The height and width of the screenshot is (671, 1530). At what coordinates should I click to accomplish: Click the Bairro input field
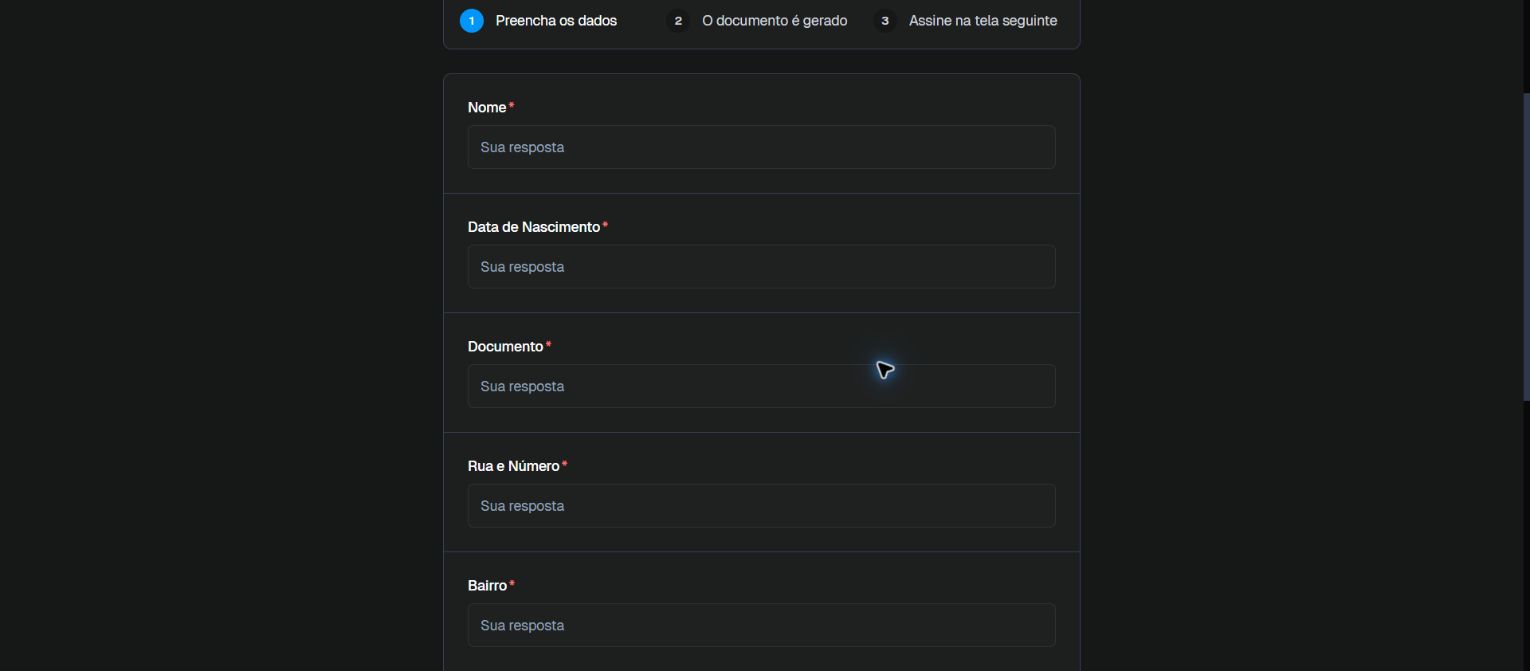point(761,625)
